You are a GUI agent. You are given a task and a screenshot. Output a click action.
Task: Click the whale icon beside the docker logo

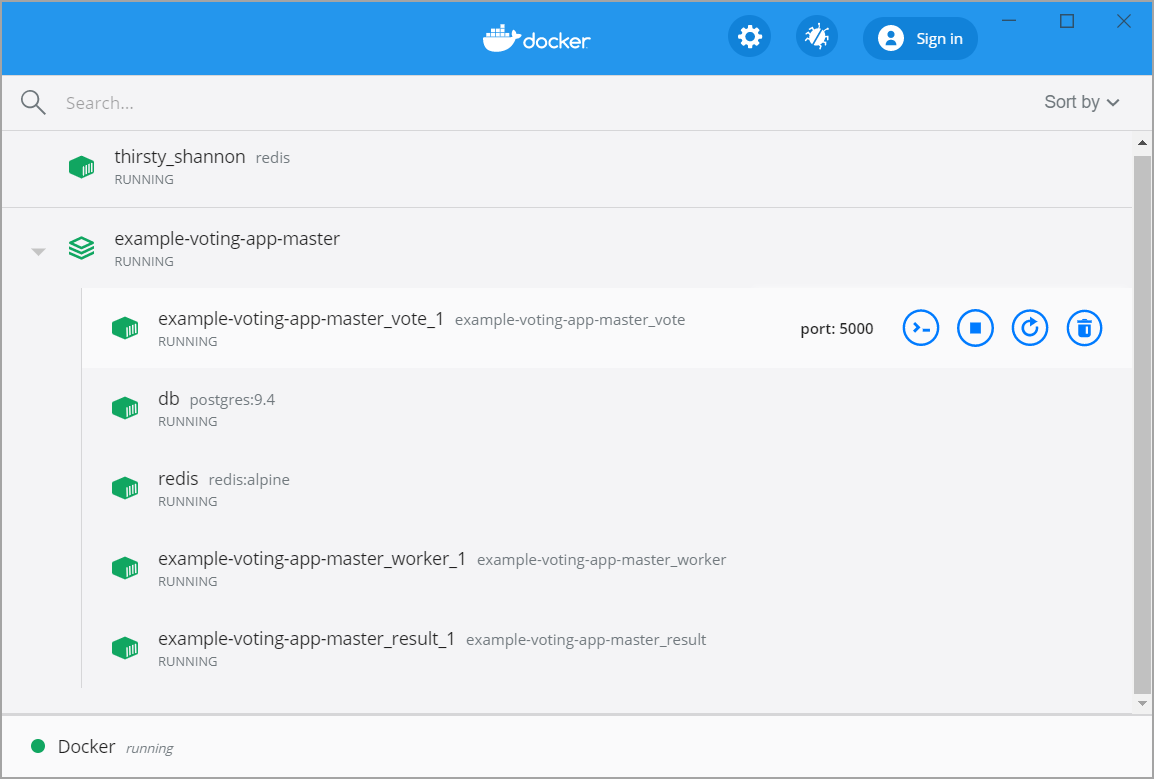pos(498,38)
